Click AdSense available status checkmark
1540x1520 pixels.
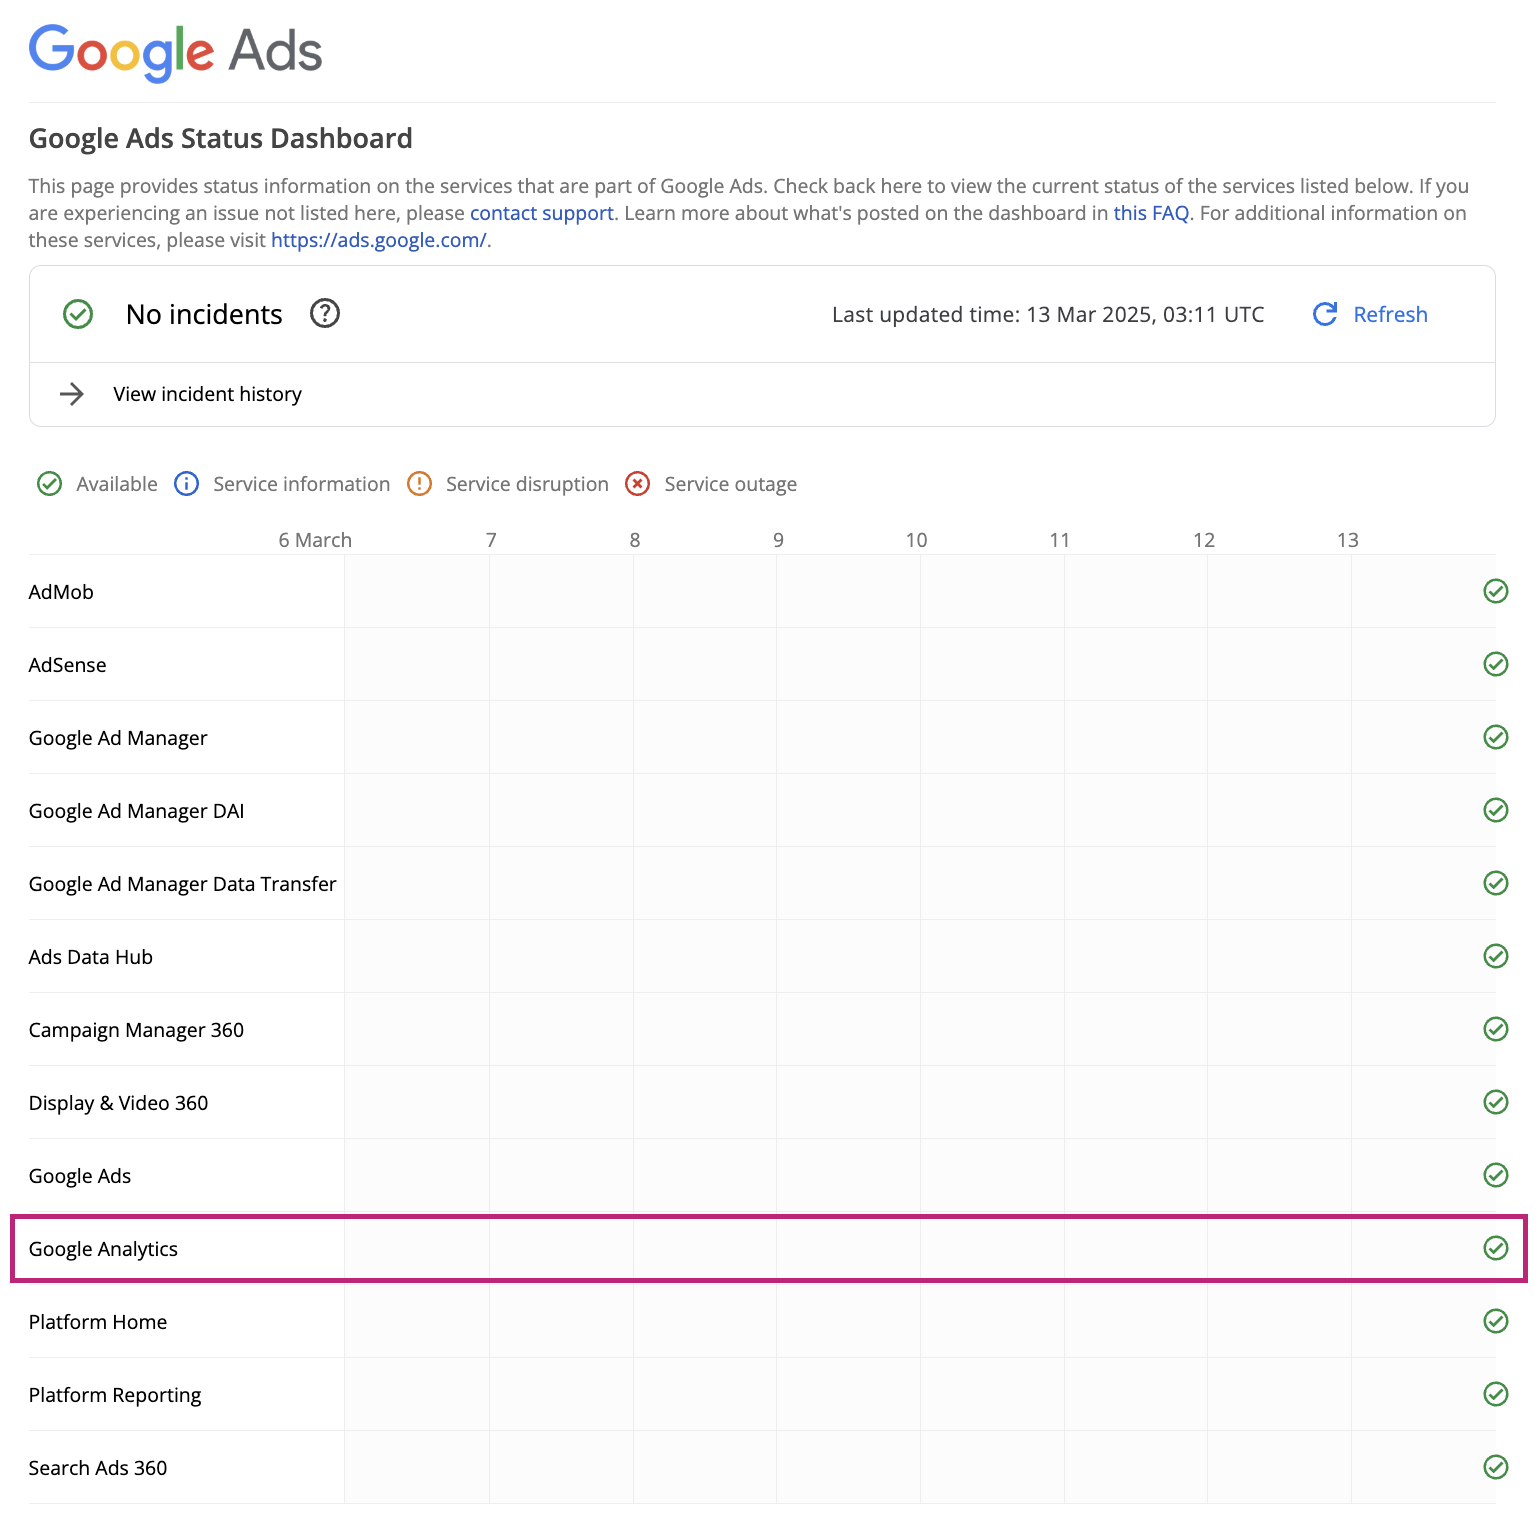1495,664
